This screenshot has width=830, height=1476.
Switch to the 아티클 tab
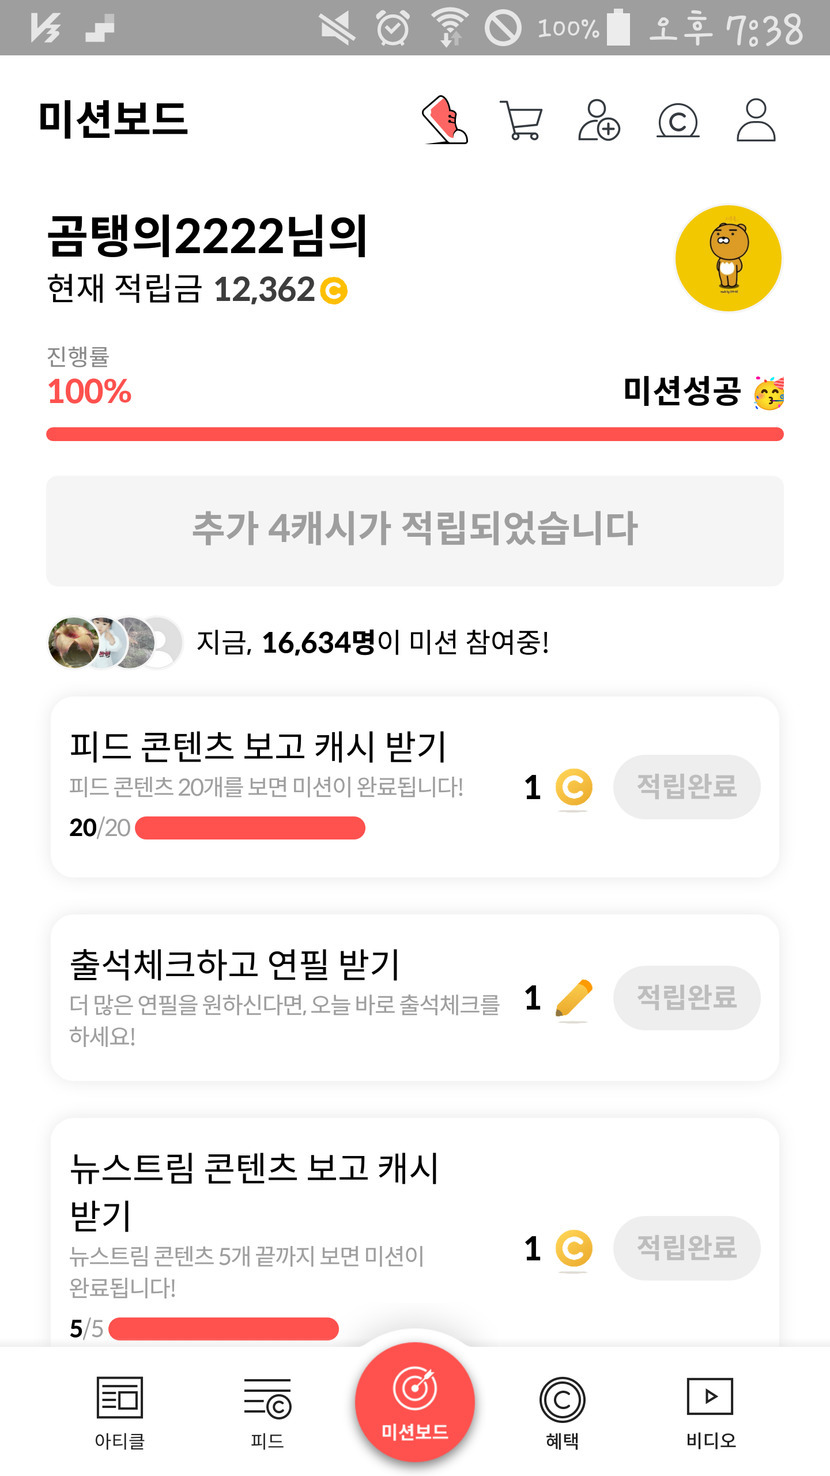[119, 1411]
